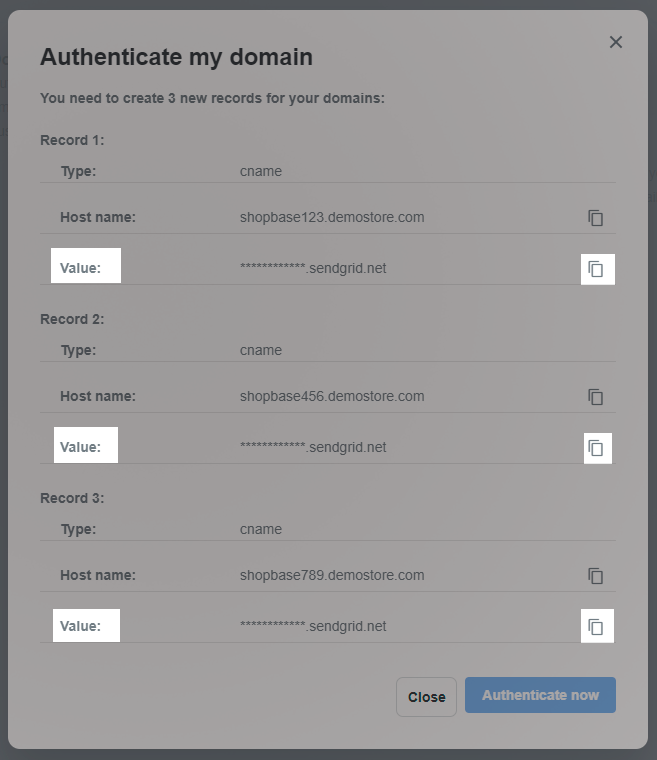657x760 pixels.
Task: Copy the Record 3 sendgrid value
Action: pyautogui.click(x=595, y=627)
